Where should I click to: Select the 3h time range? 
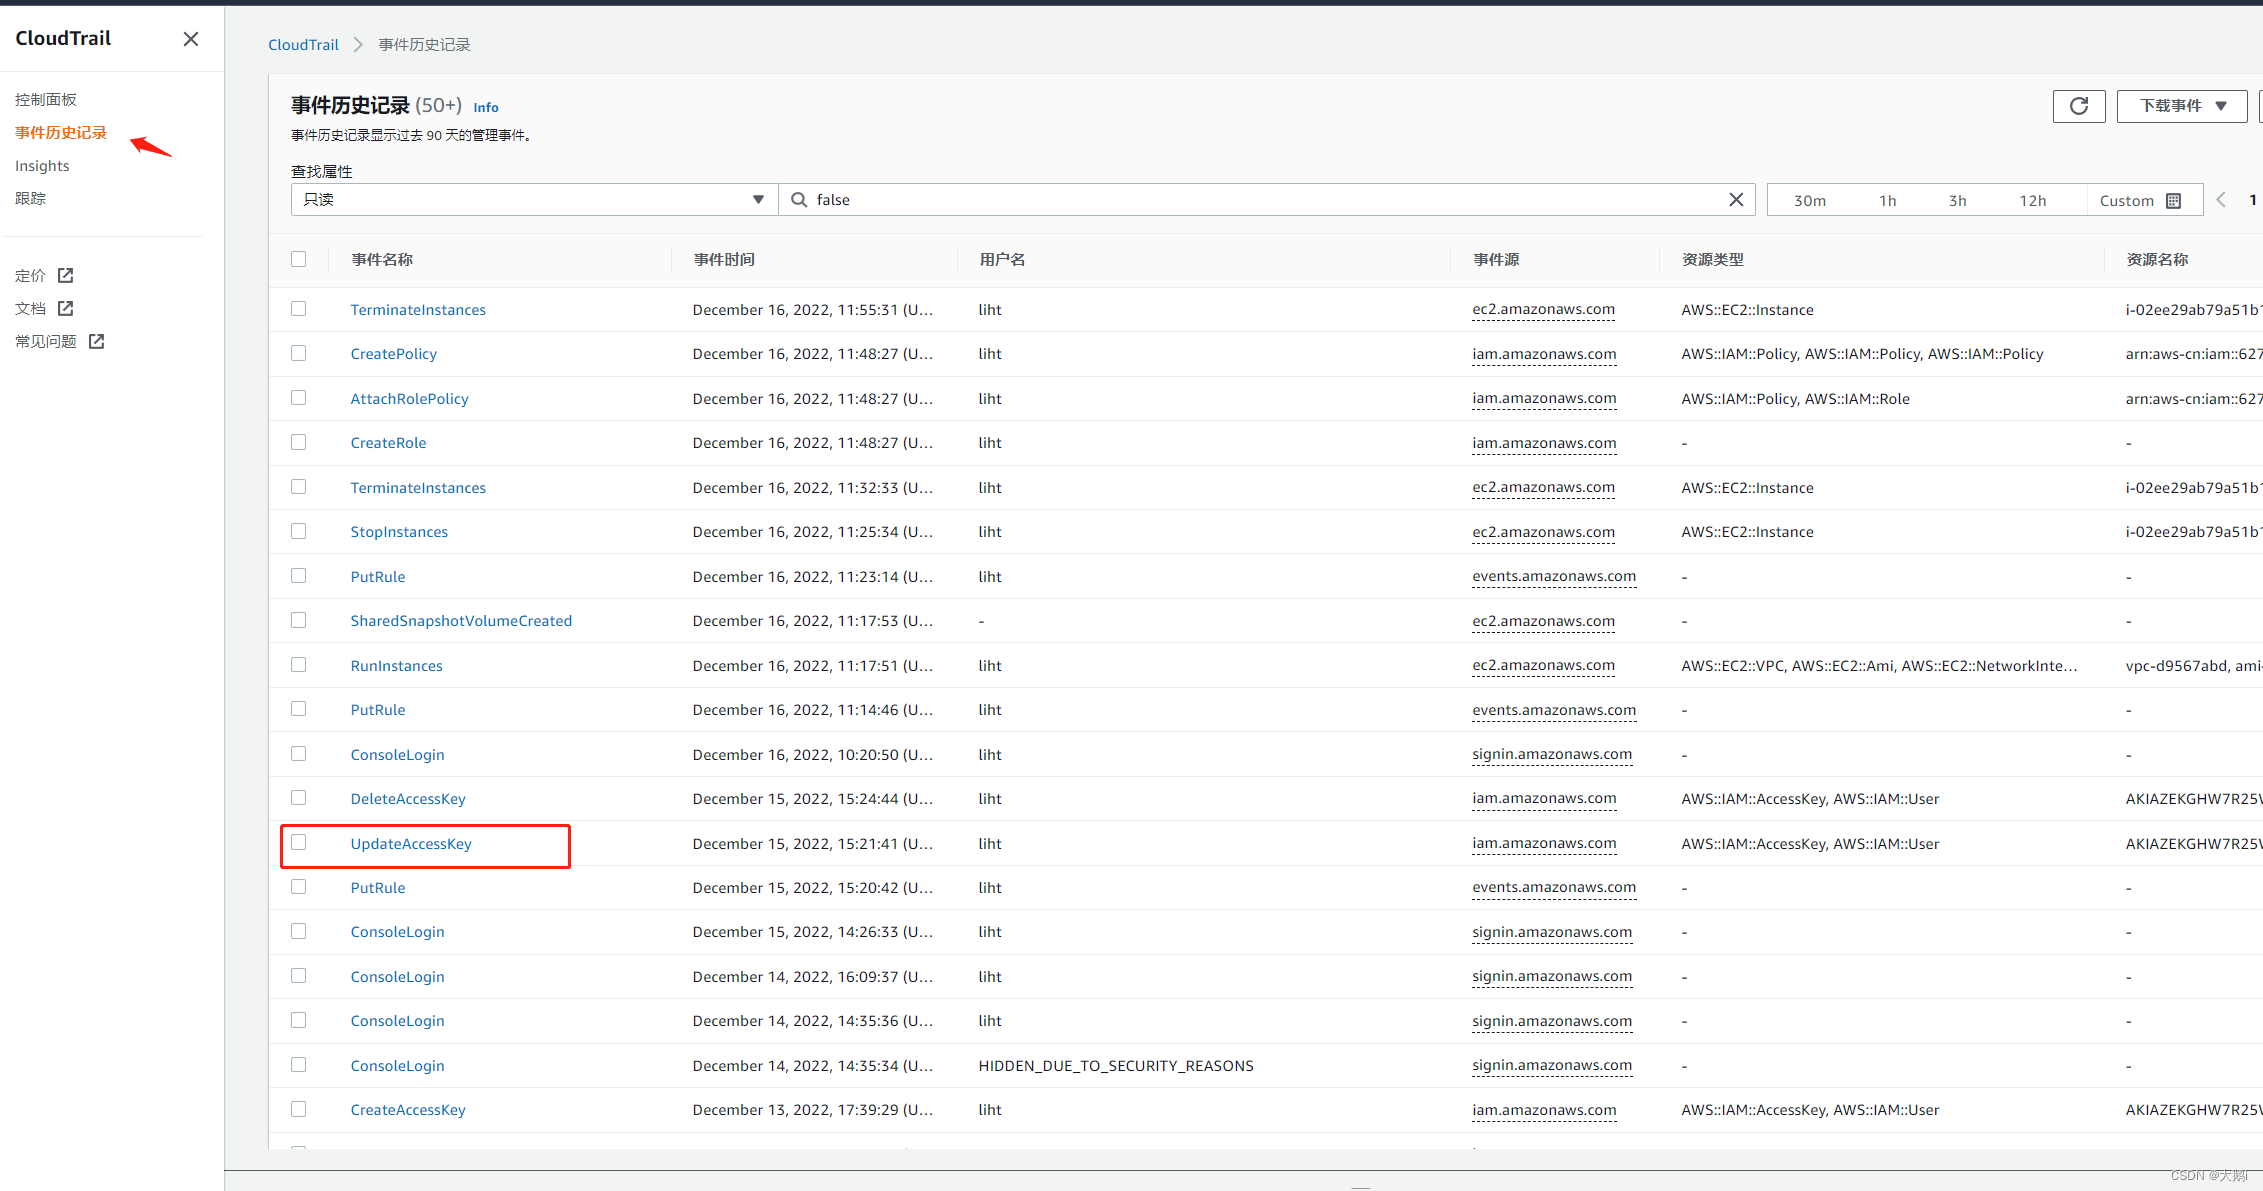pos(1957,201)
